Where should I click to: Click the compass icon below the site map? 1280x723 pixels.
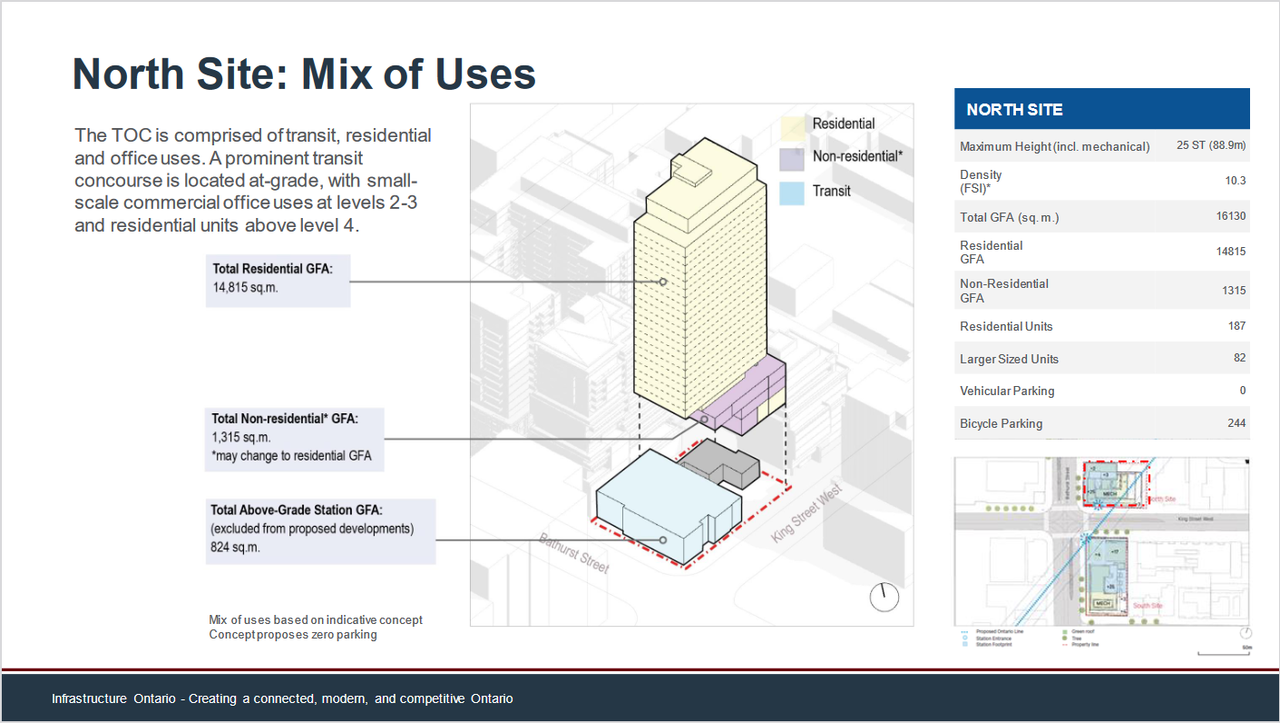tap(1244, 633)
